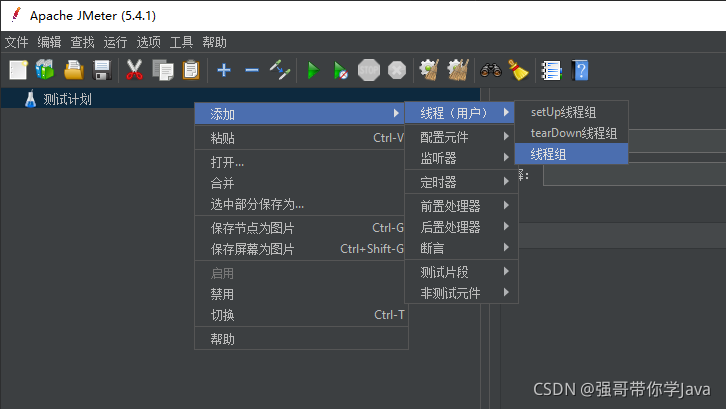Expand the 定时器 submenu
726x409 pixels.
[x=462, y=182]
